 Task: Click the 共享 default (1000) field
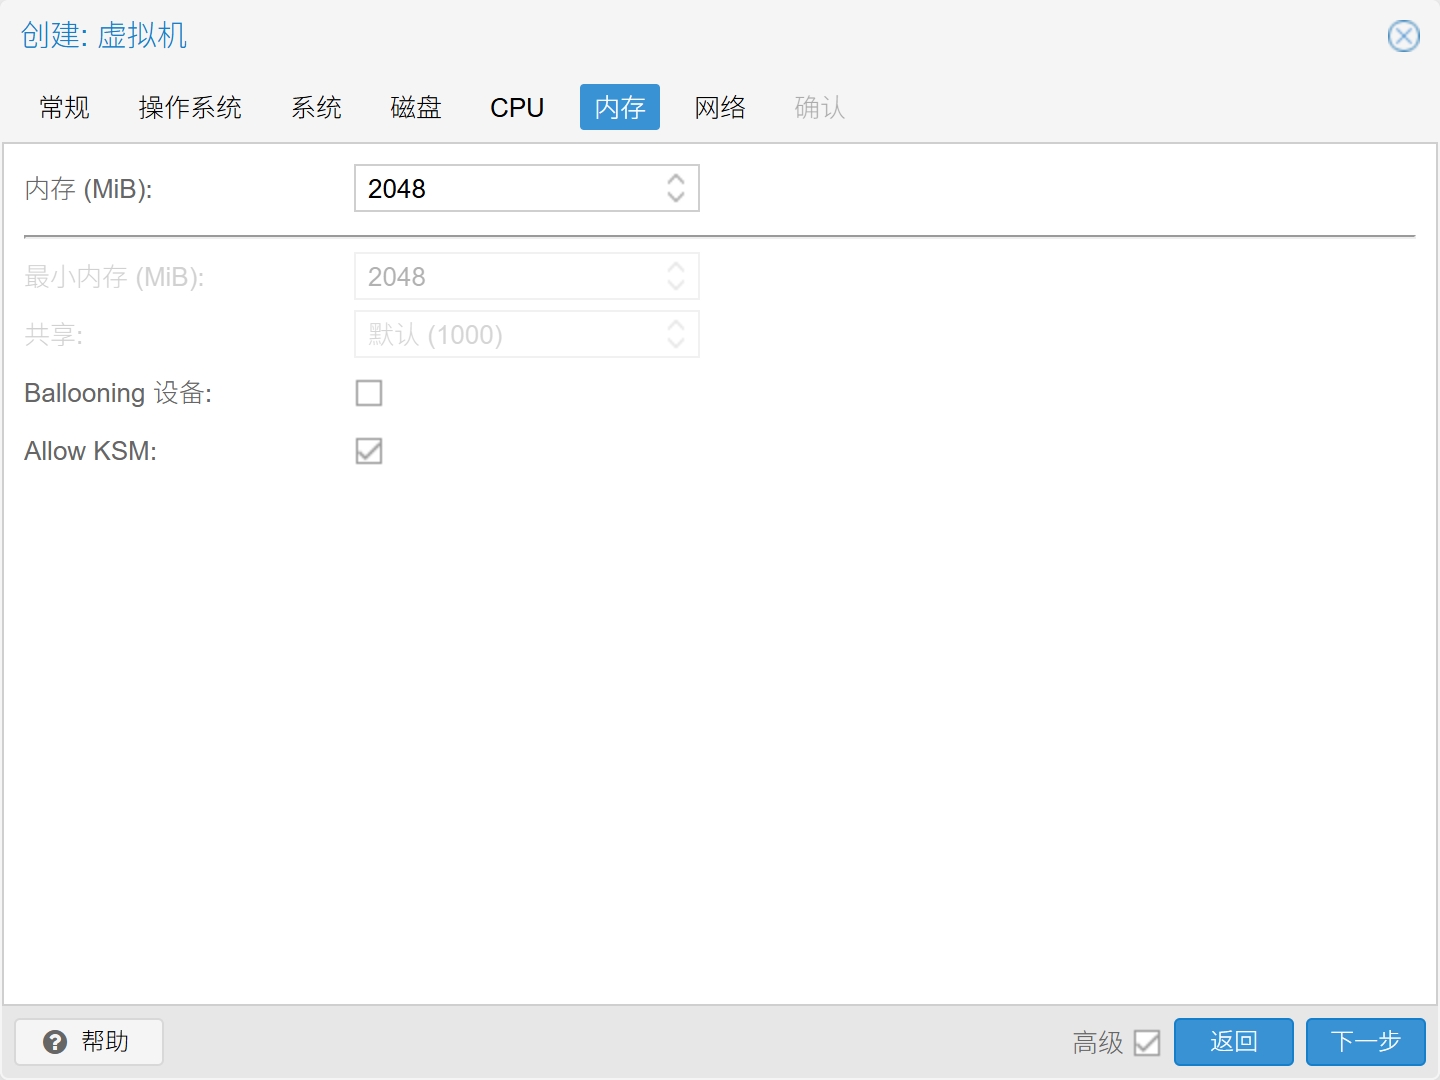click(x=505, y=335)
